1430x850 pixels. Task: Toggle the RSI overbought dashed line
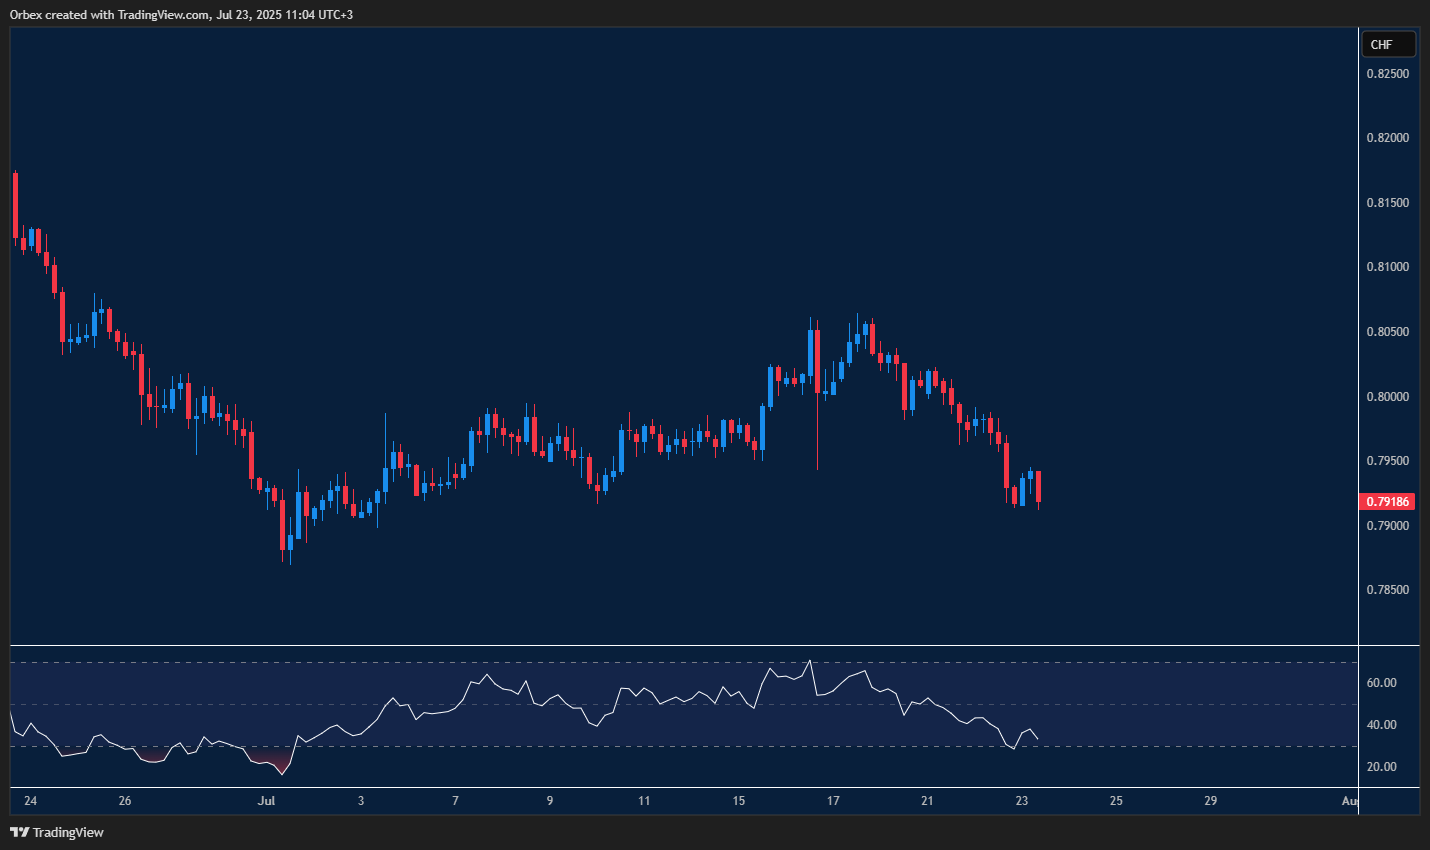[600, 661]
